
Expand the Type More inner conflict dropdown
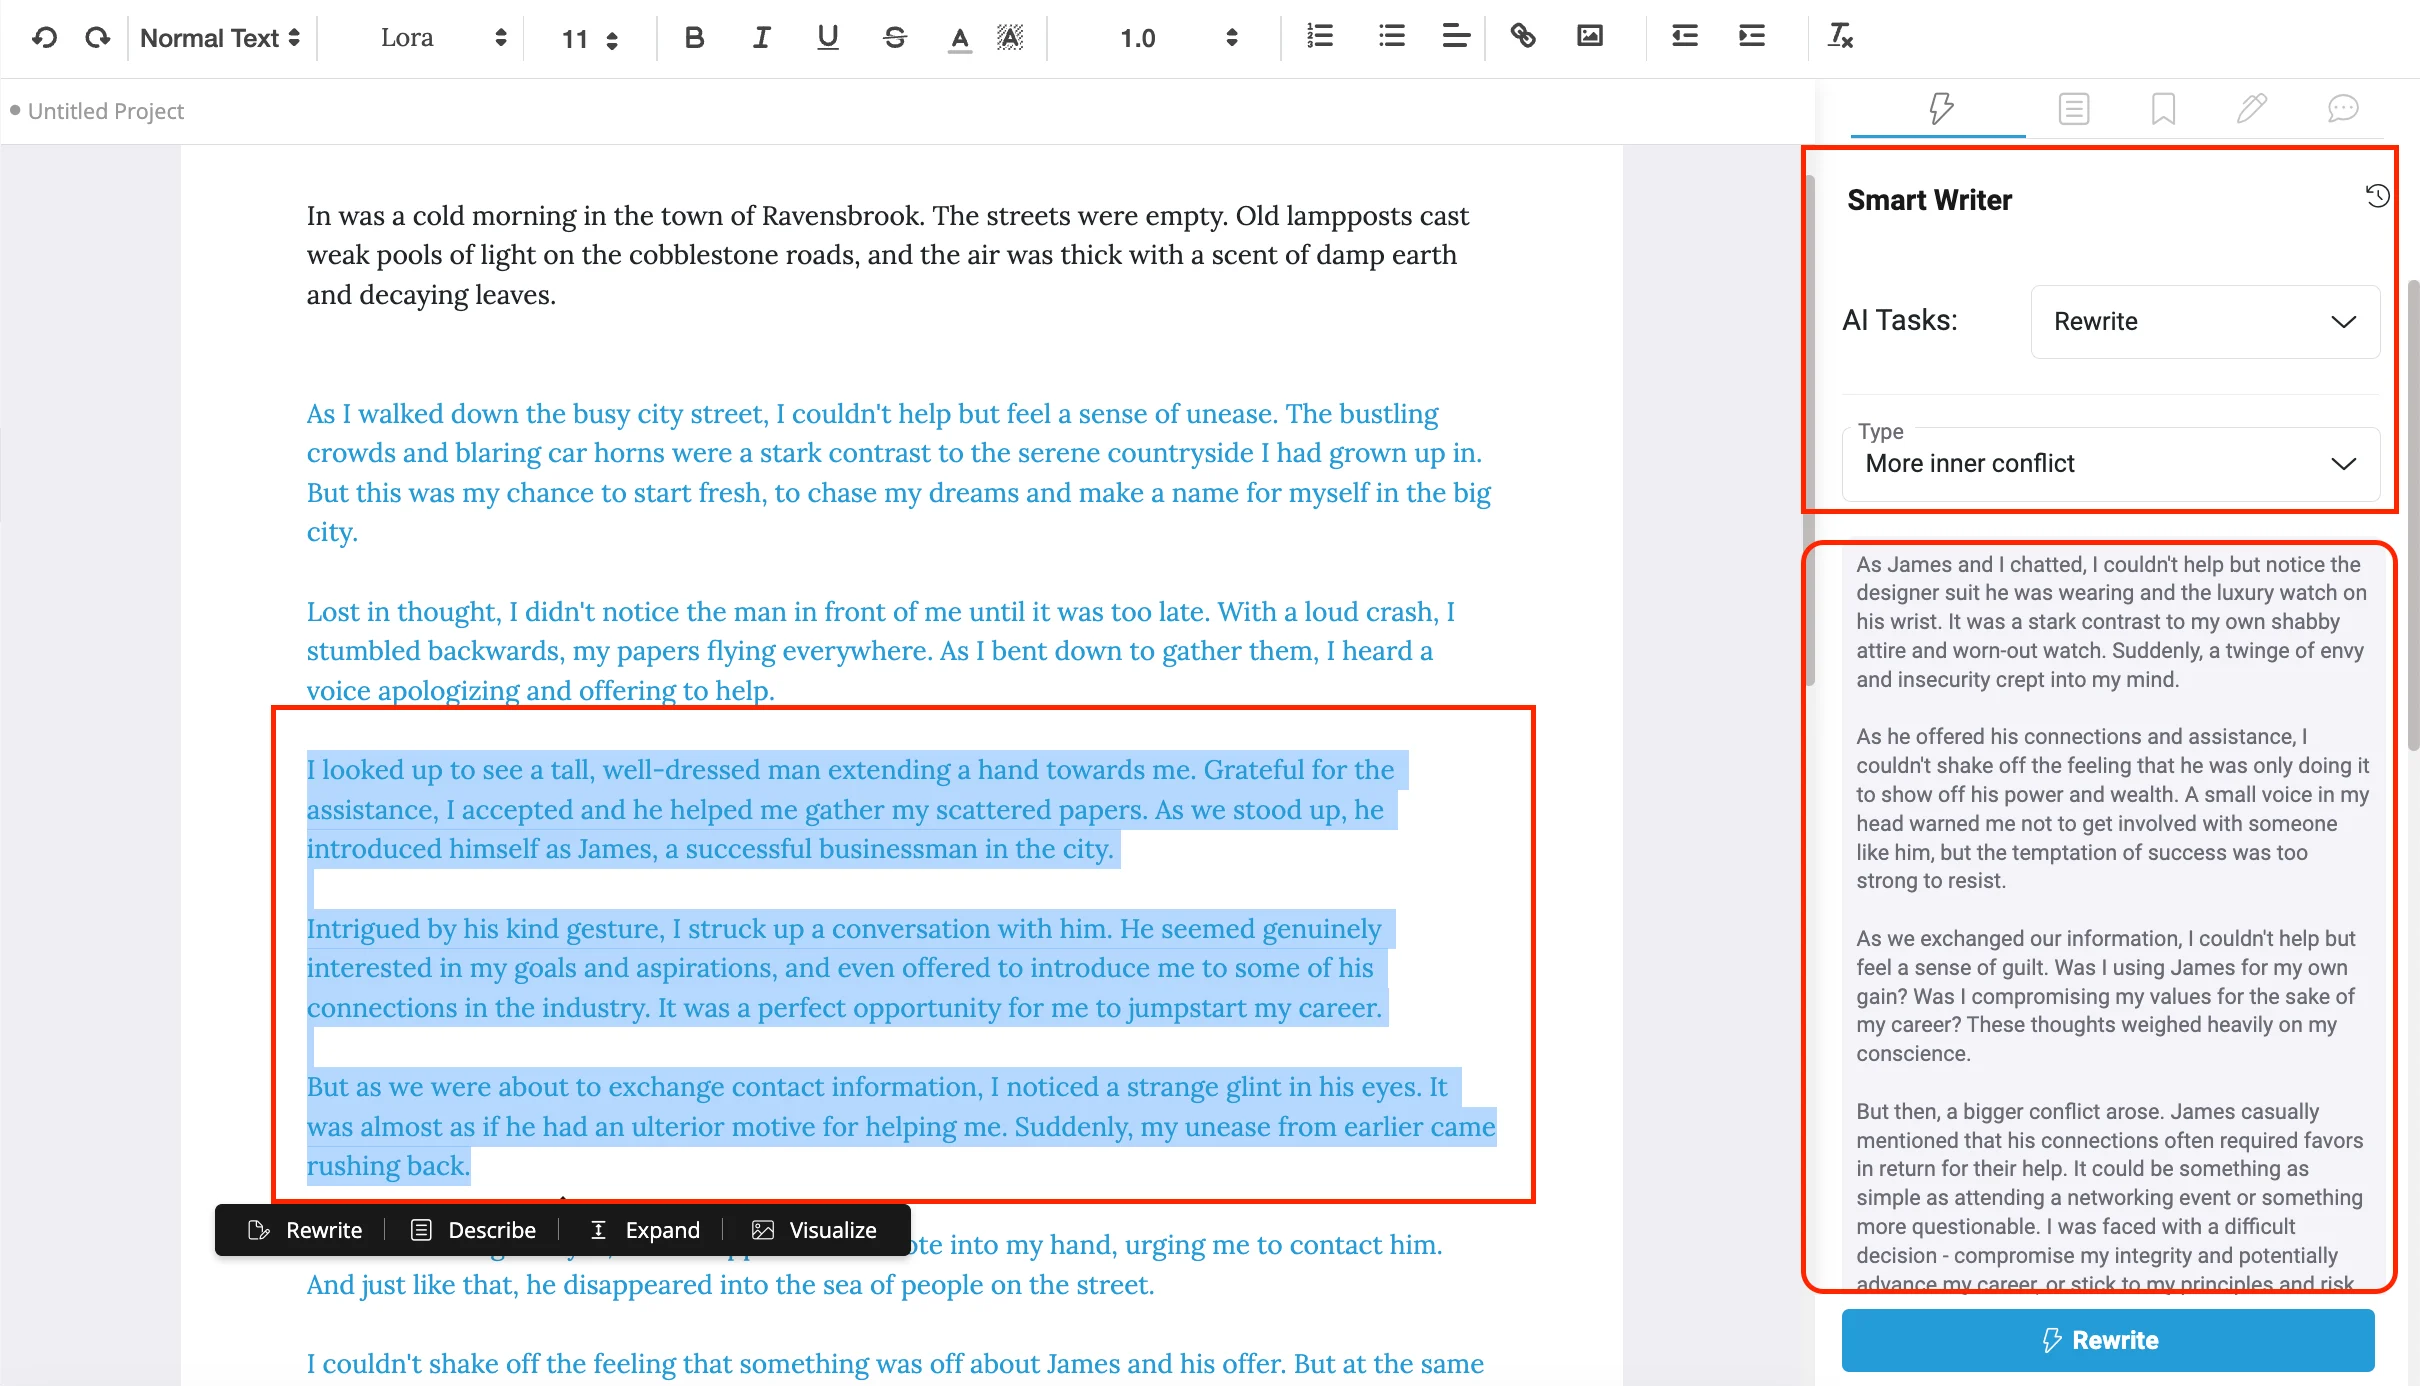pos(2109,464)
